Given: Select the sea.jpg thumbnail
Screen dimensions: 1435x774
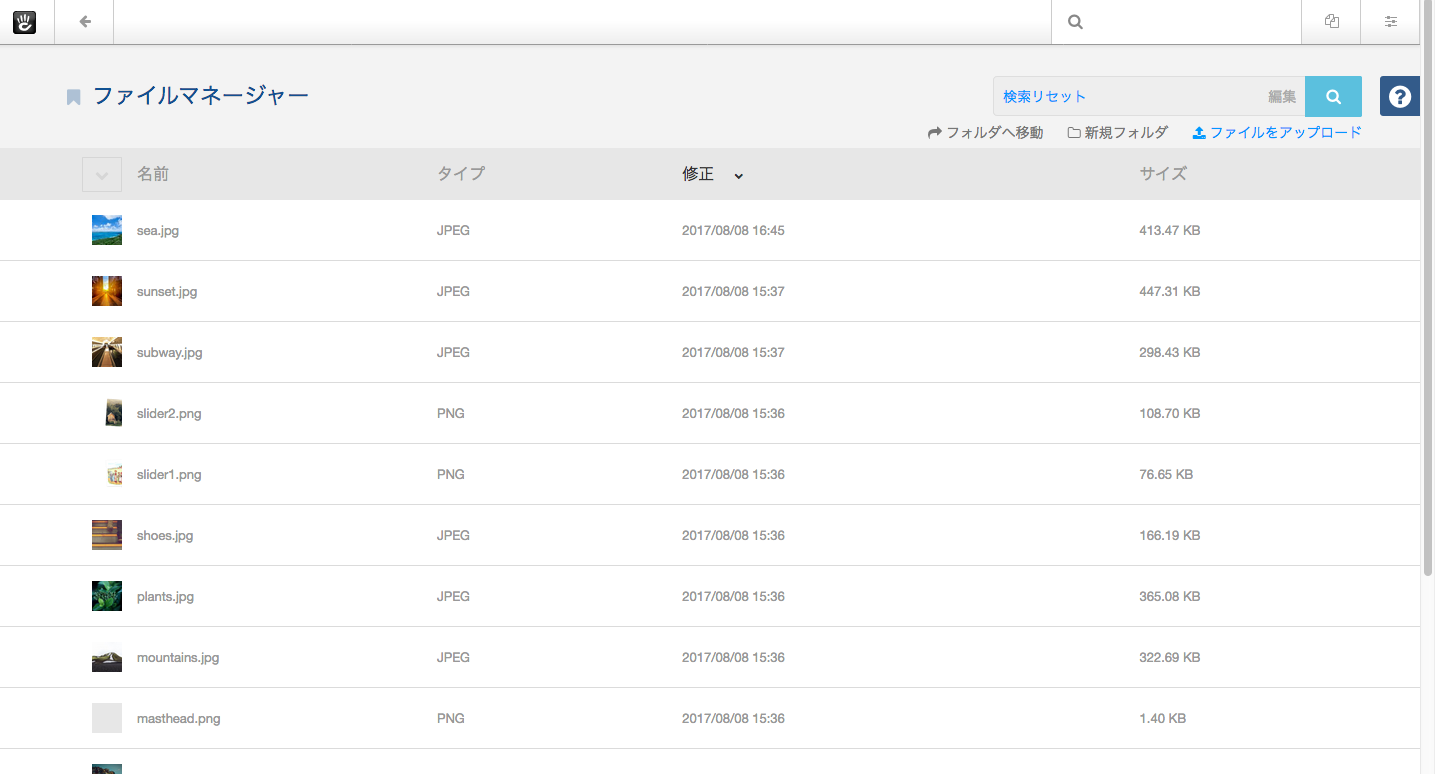Looking at the screenshot, I should [107, 230].
